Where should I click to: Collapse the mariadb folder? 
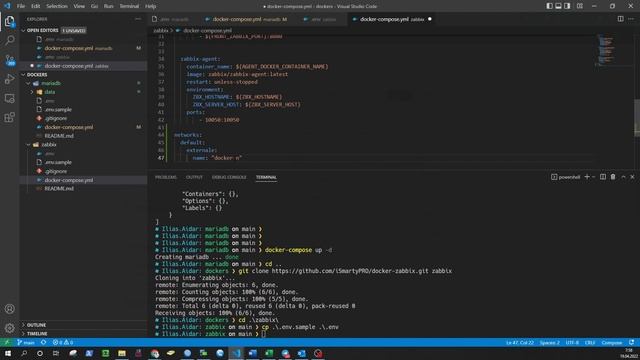pyautogui.click(x=28, y=83)
